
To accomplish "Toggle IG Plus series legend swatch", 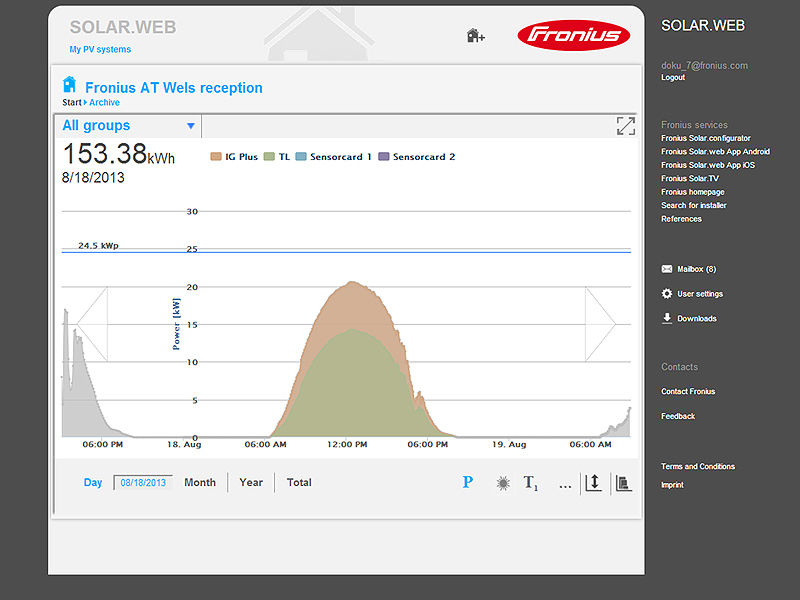I will click(216, 157).
